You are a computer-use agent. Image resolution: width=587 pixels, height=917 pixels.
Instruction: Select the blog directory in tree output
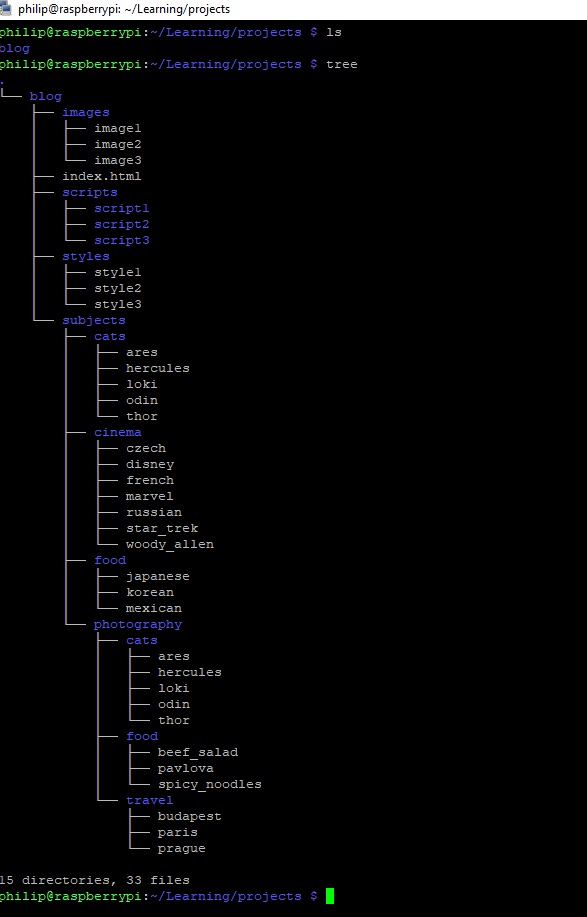(x=46, y=96)
